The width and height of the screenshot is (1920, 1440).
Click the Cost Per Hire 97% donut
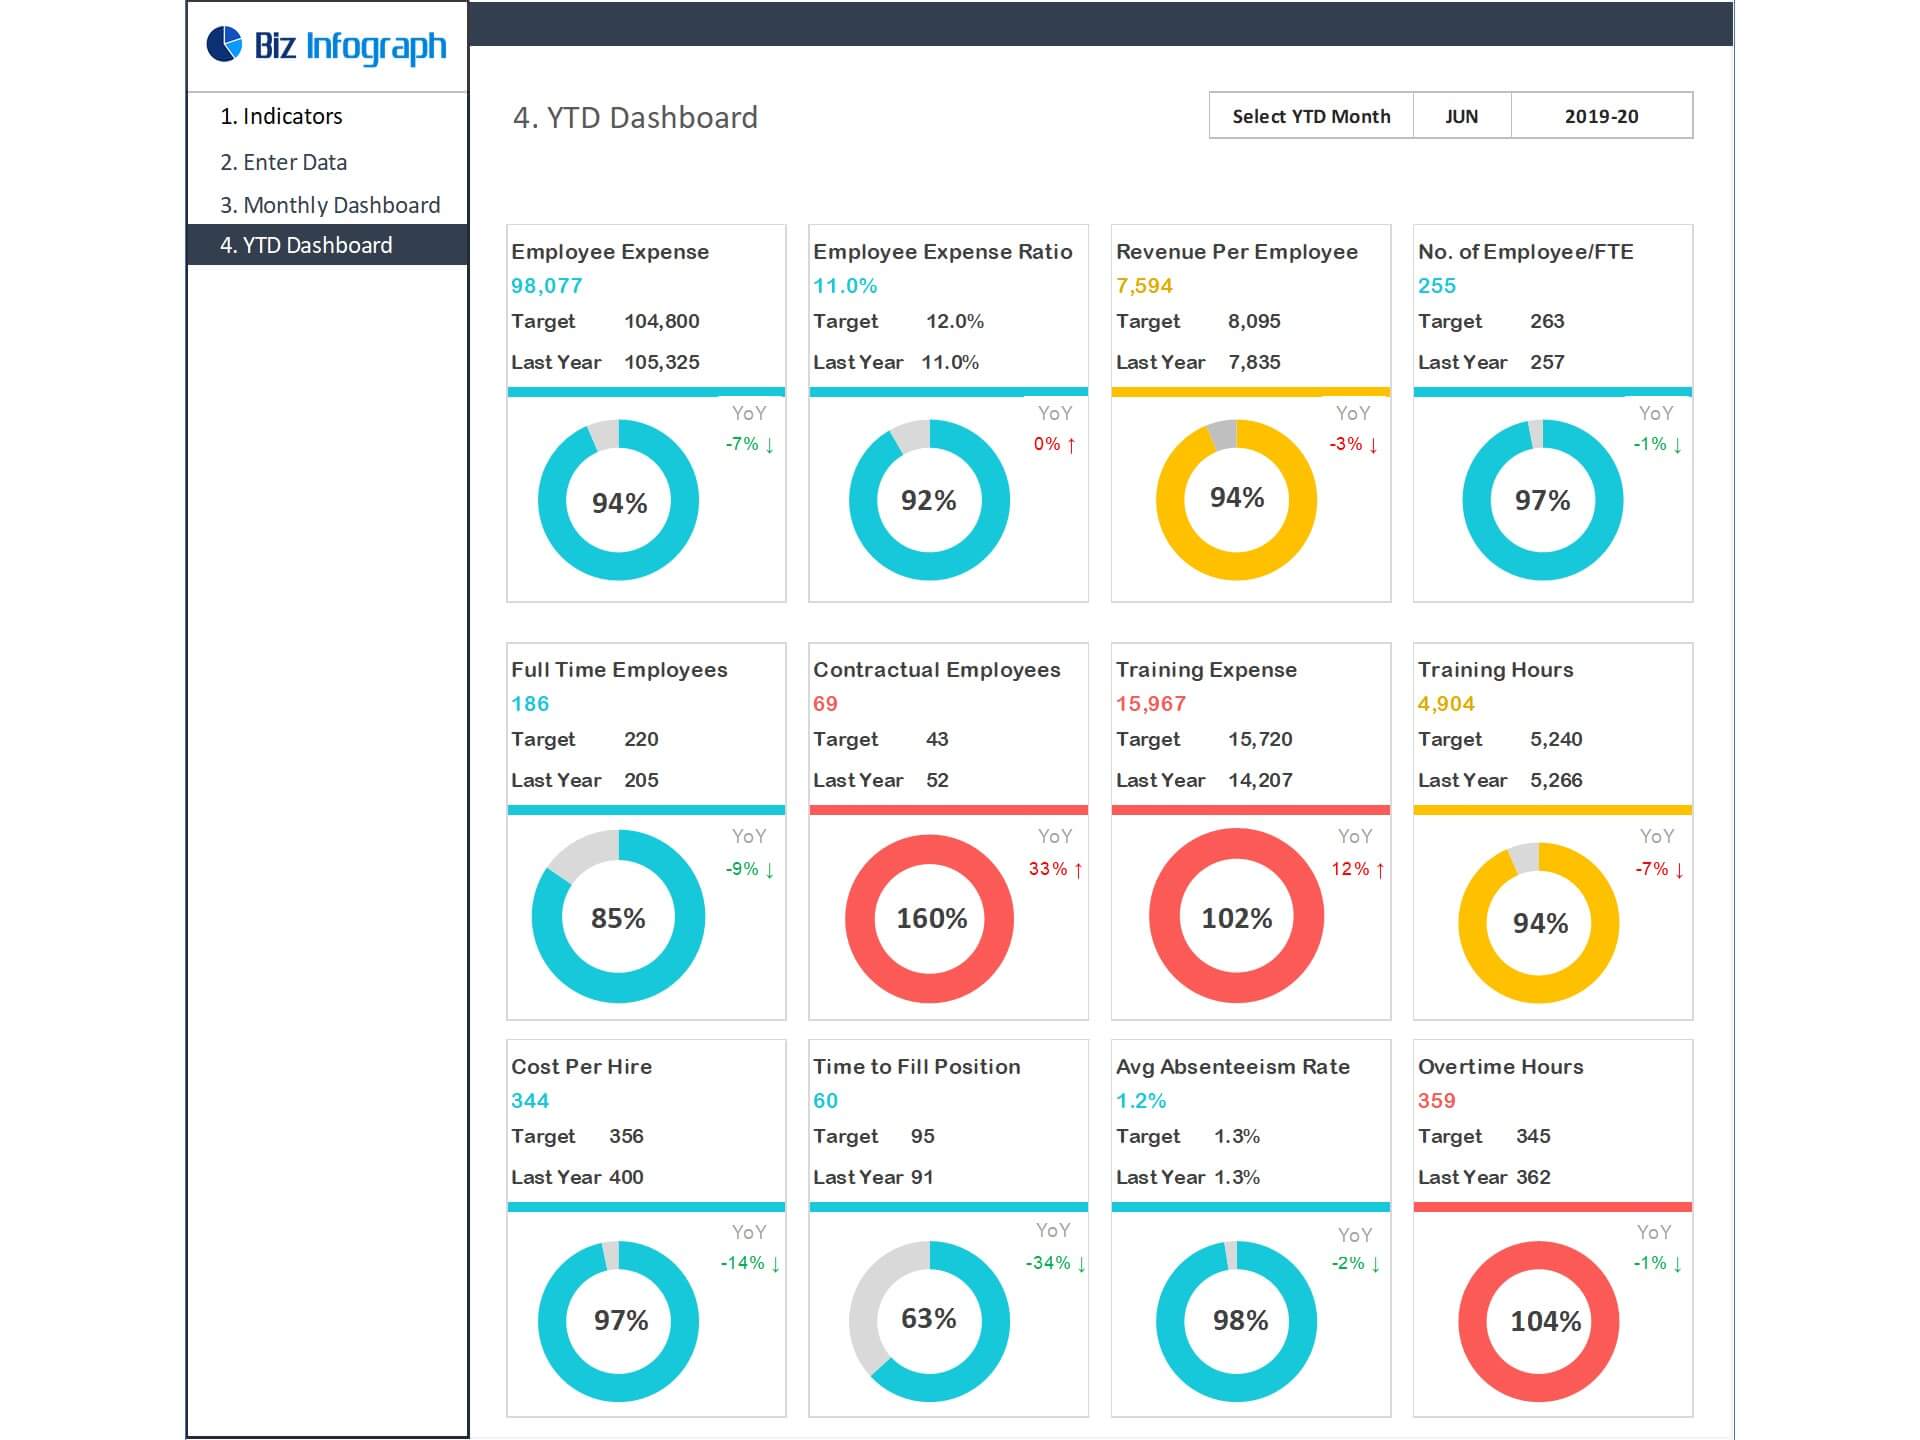point(618,1321)
